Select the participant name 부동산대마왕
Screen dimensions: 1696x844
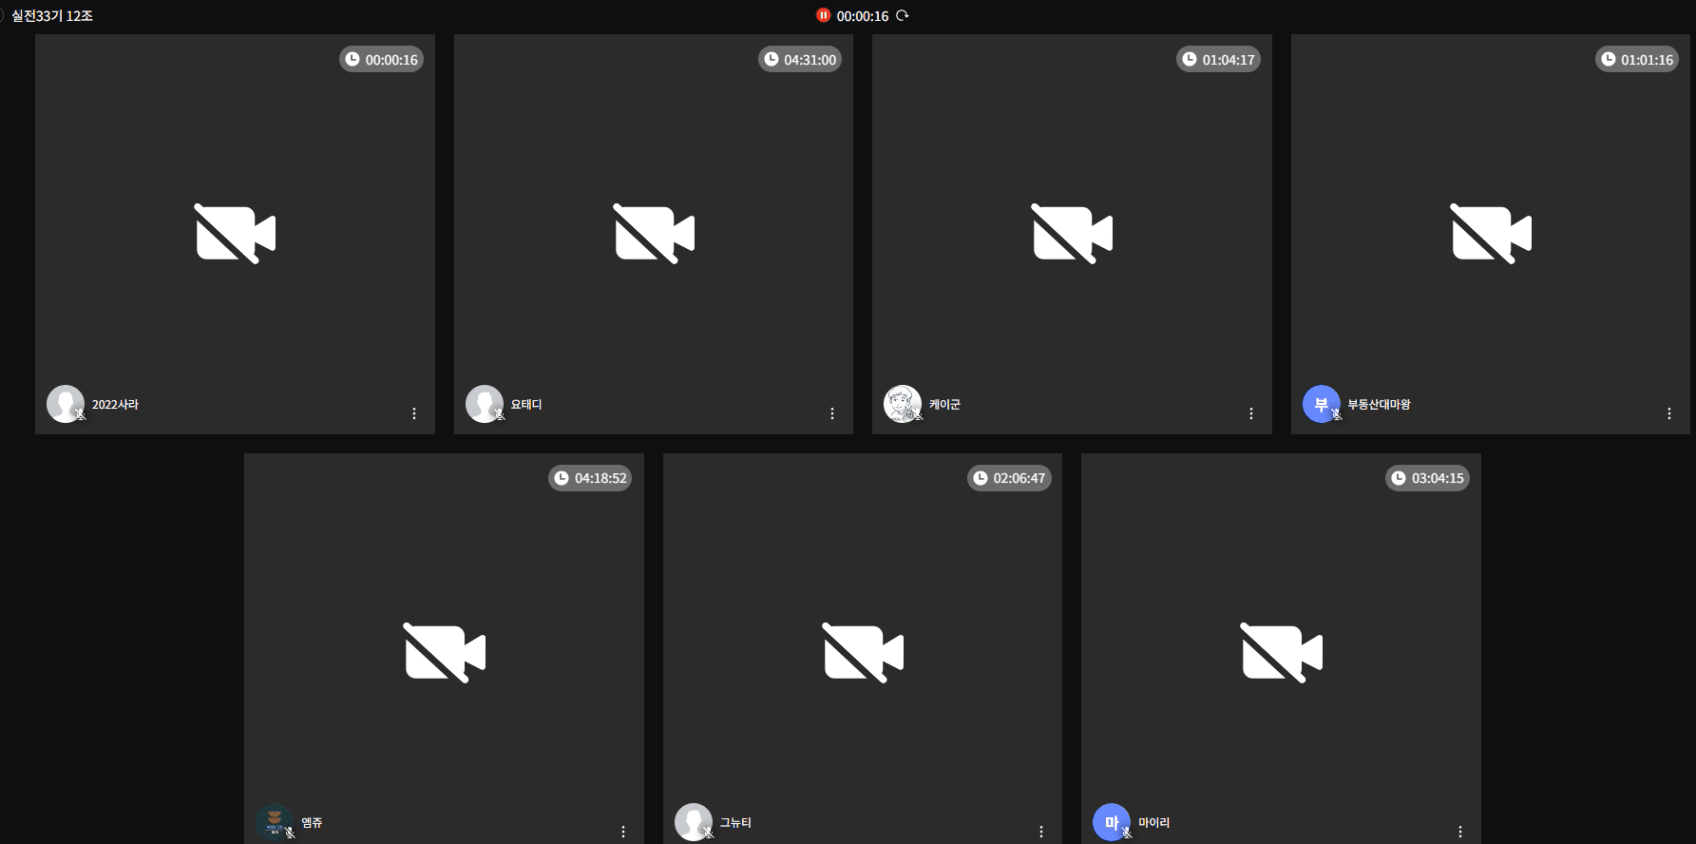1379,404
